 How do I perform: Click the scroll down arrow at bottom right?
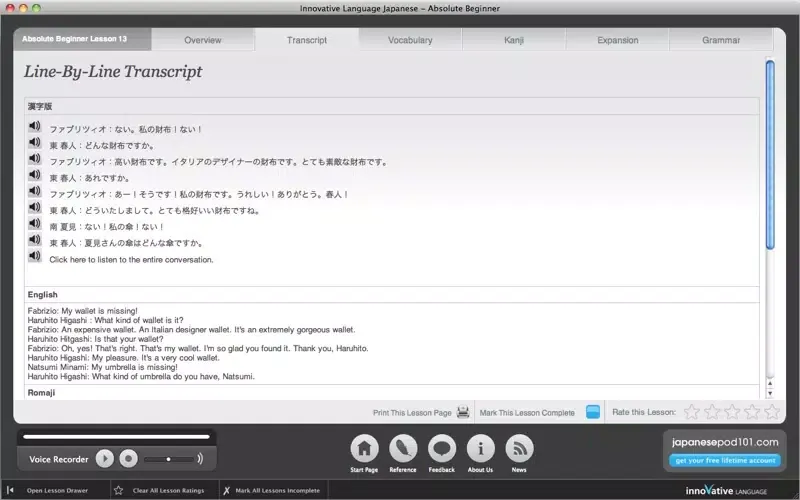coord(770,393)
